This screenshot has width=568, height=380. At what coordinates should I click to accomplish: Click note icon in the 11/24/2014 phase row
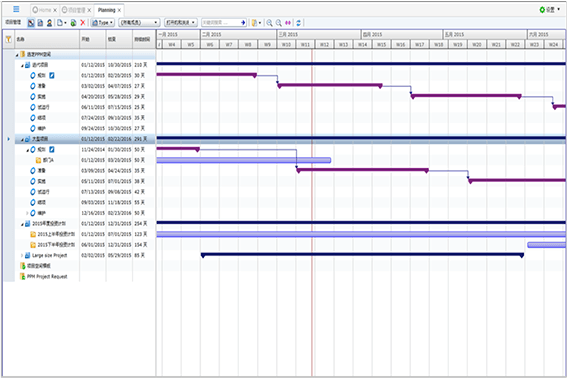pyautogui.click(x=52, y=149)
